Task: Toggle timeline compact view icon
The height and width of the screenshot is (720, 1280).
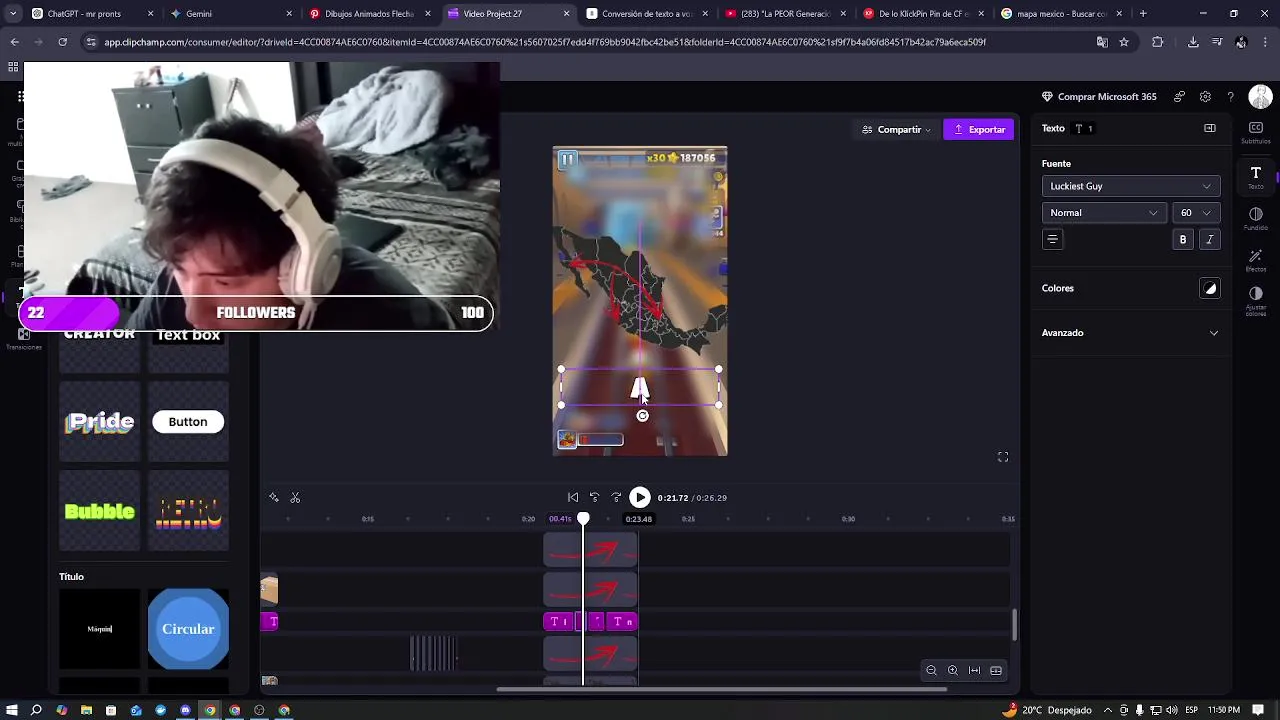Action: pyautogui.click(x=996, y=671)
